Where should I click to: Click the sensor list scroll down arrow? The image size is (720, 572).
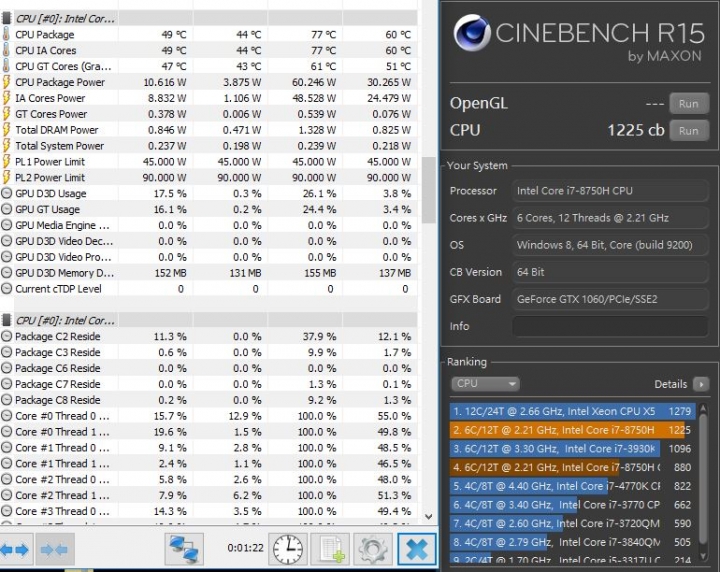(428, 516)
